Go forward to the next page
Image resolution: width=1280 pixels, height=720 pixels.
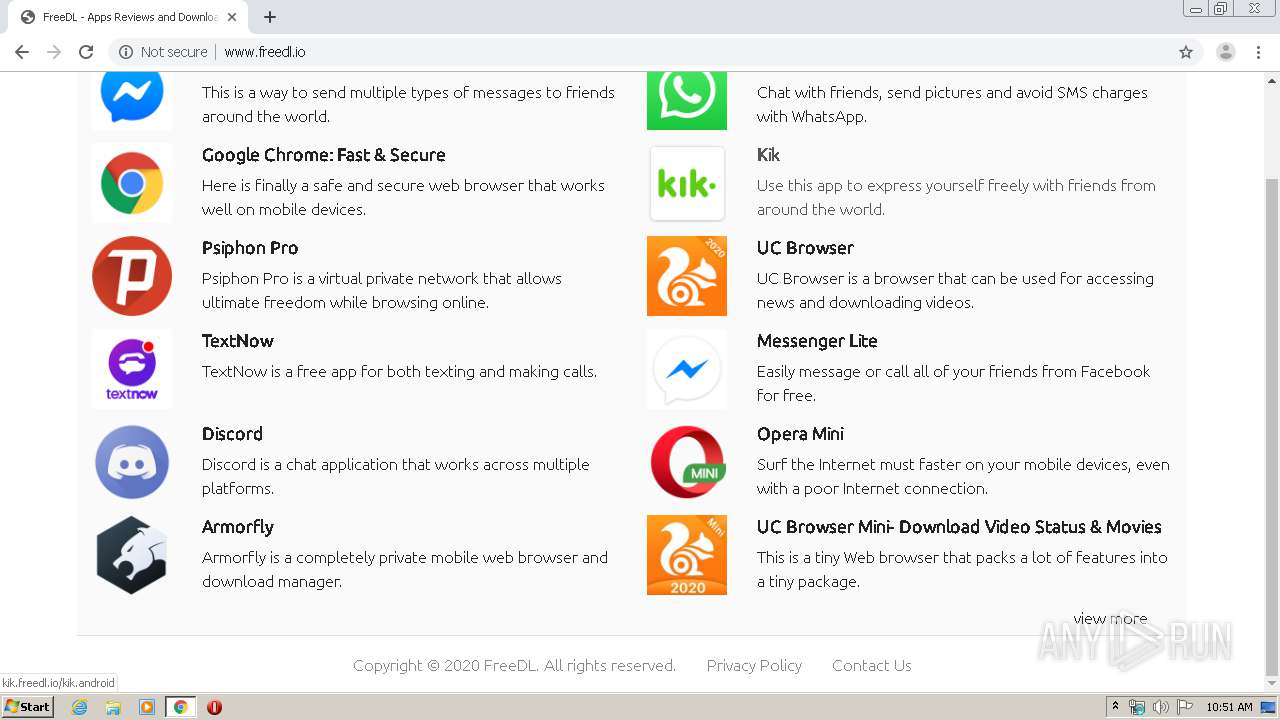point(54,52)
